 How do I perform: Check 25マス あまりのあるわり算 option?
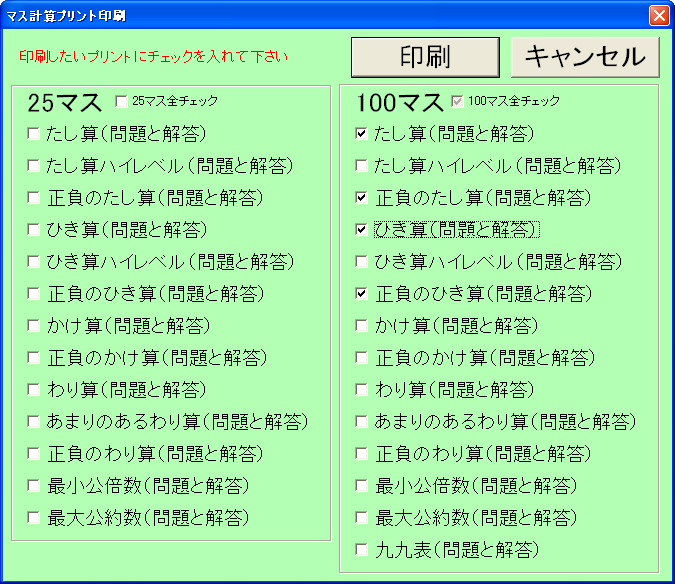pyautogui.click(x=34, y=422)
